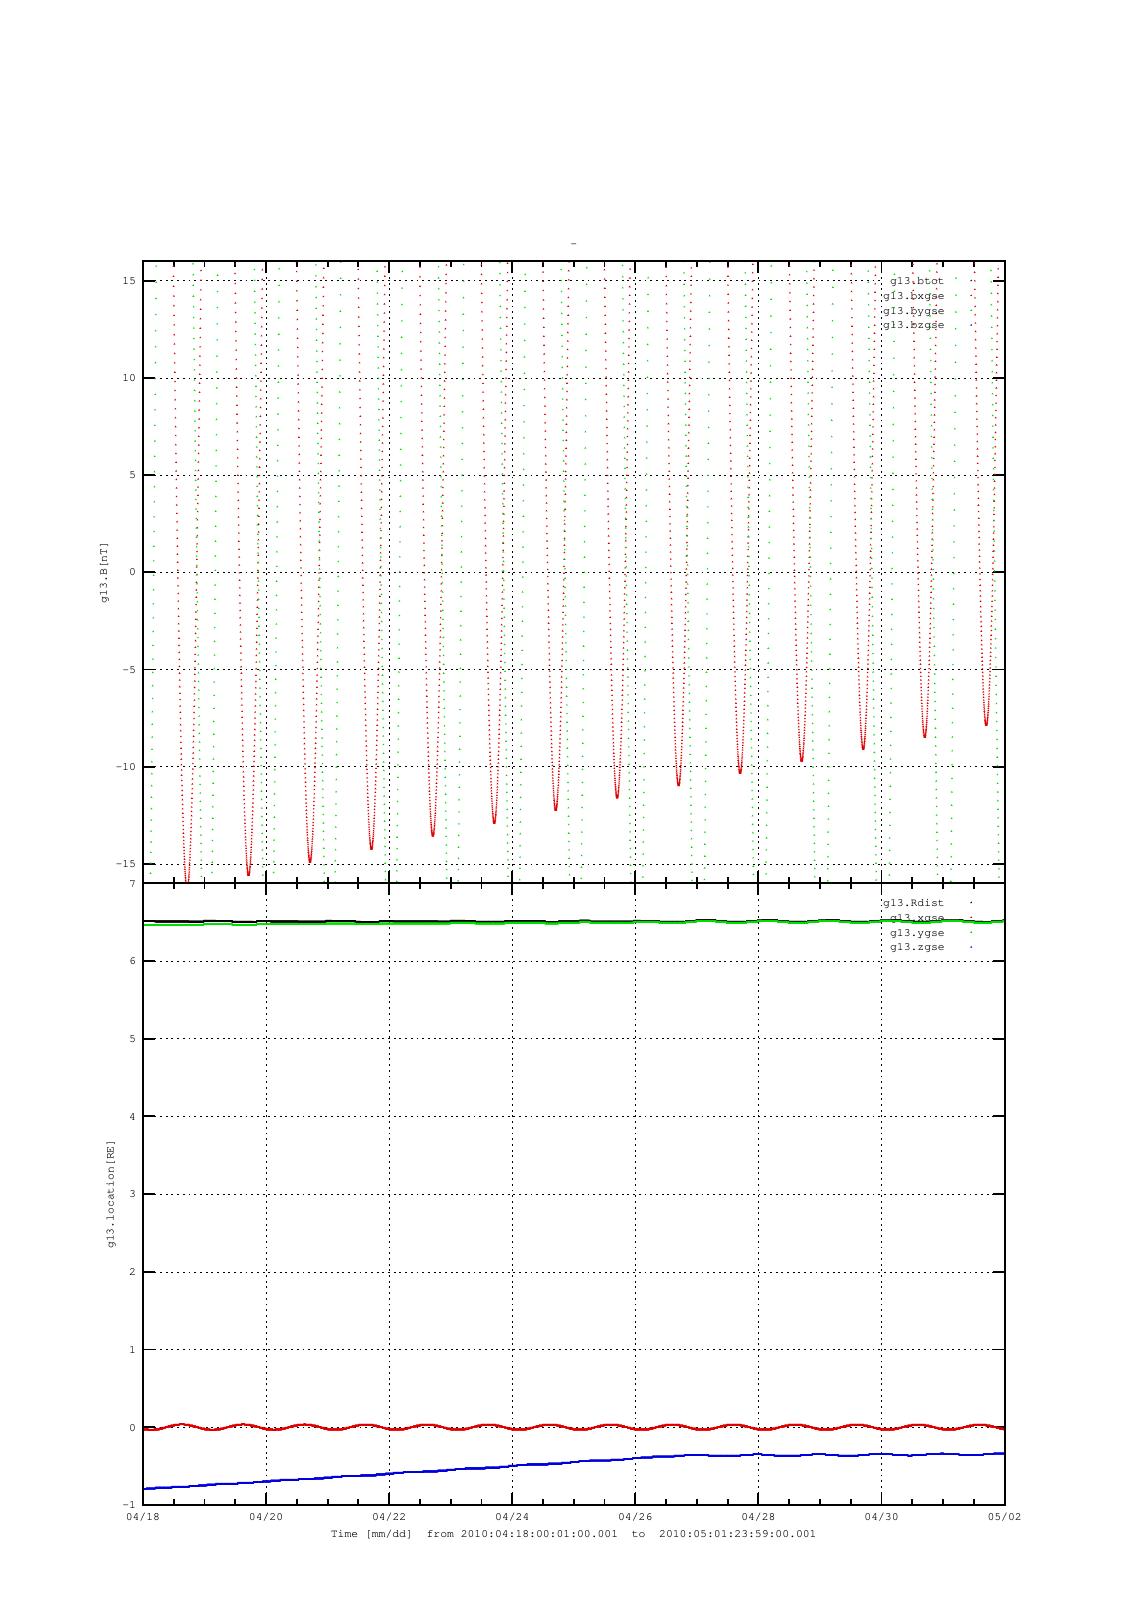Click the 3 tick on location axis
The height and width of the screenshot is (1600, 1131).
tap(131, 1194)
